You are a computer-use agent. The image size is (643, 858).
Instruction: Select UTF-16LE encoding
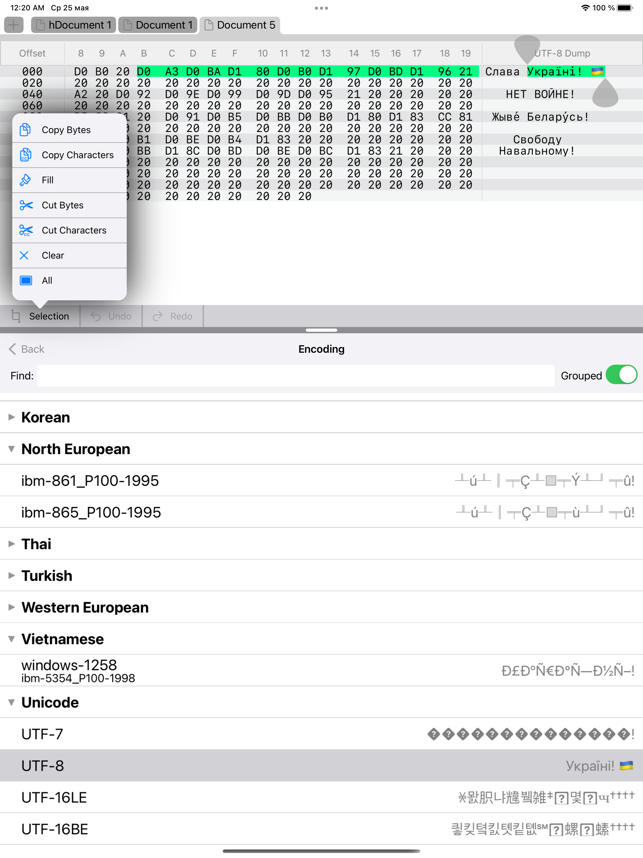(321, 798)
